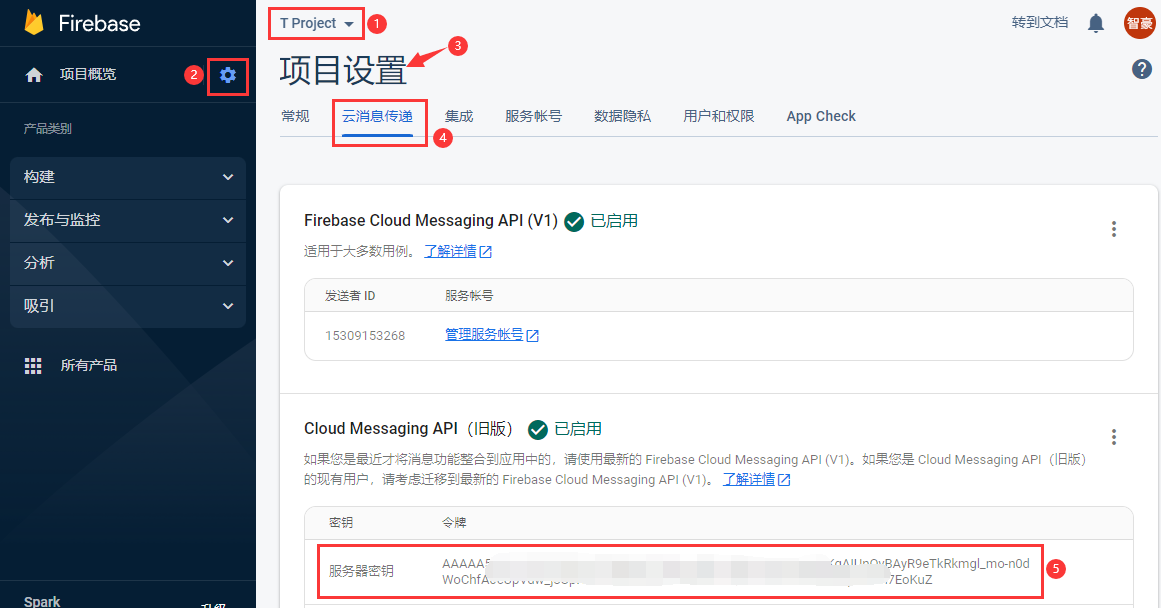
Task: Click the server key token value
Action: (x=735, y=572)
